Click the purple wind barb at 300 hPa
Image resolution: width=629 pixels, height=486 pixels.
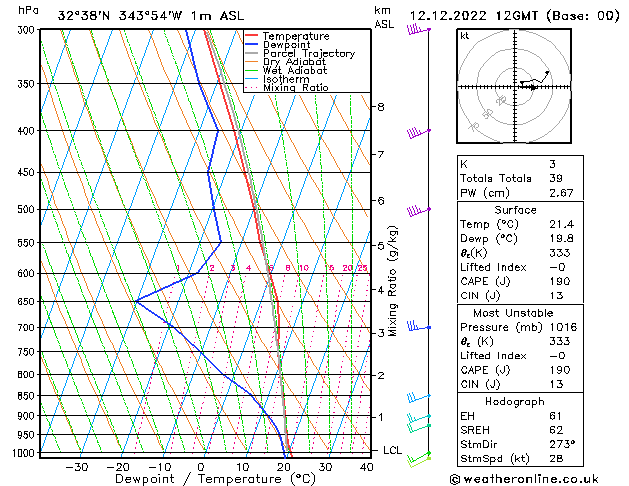click(x=418, y=29)
